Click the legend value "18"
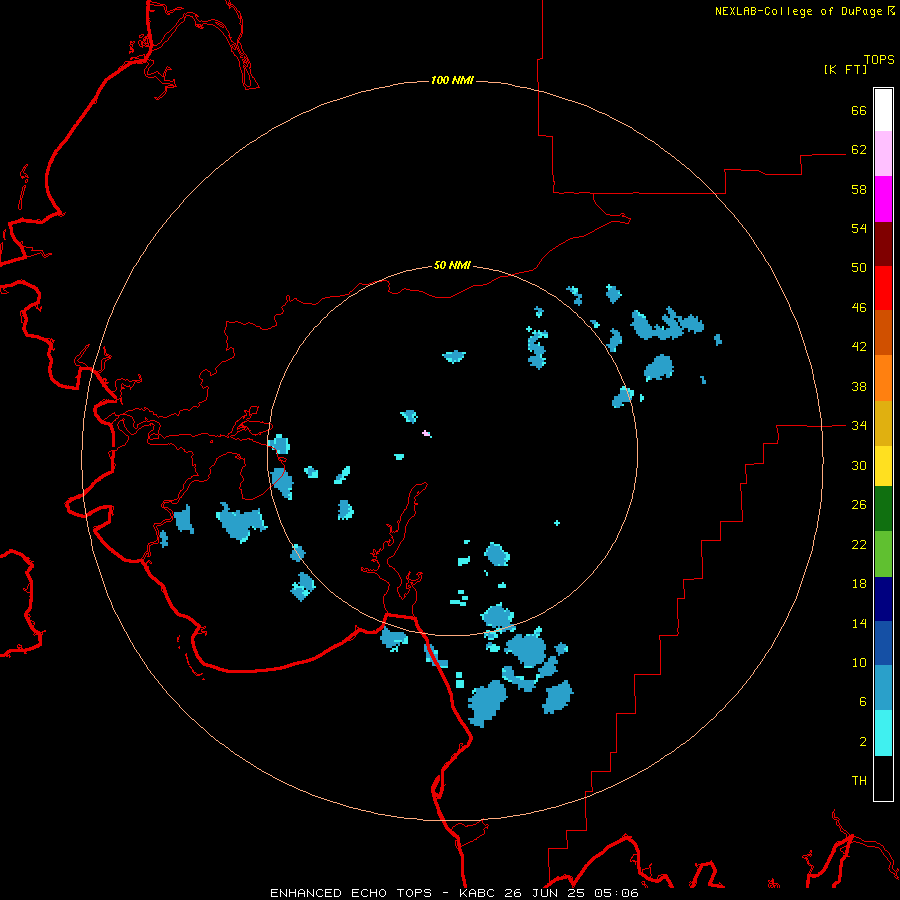Image resolution: width=900 pixels, height=900 pixels. [x=859, y=584]
